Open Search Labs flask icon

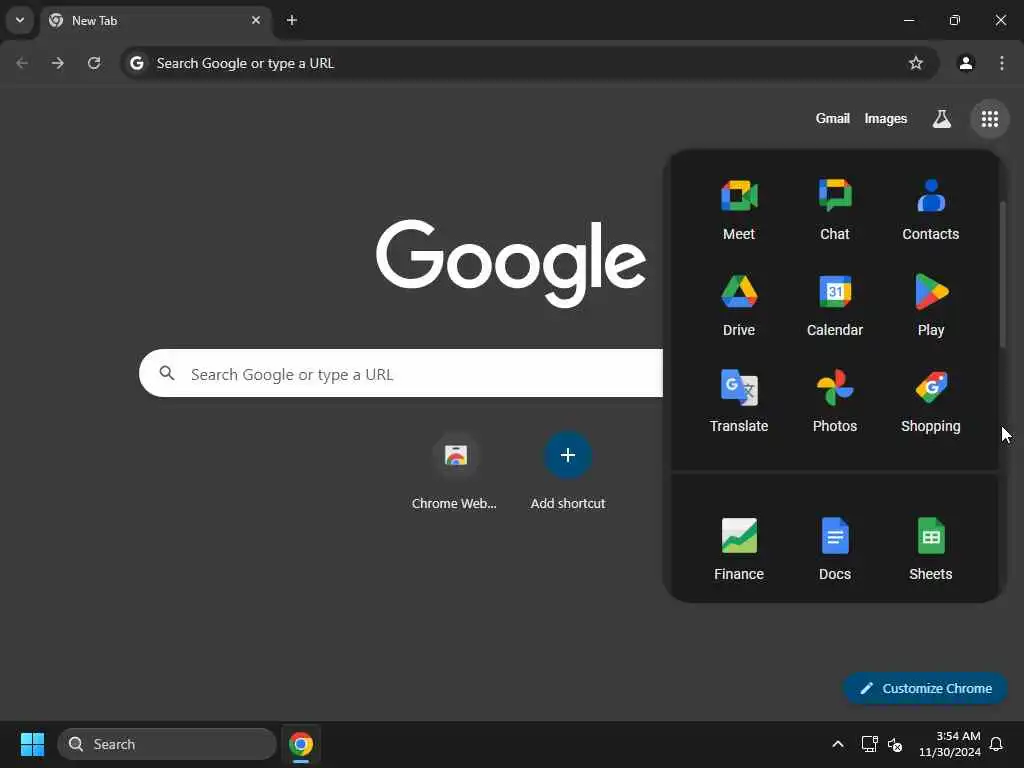tap(941, 119)
